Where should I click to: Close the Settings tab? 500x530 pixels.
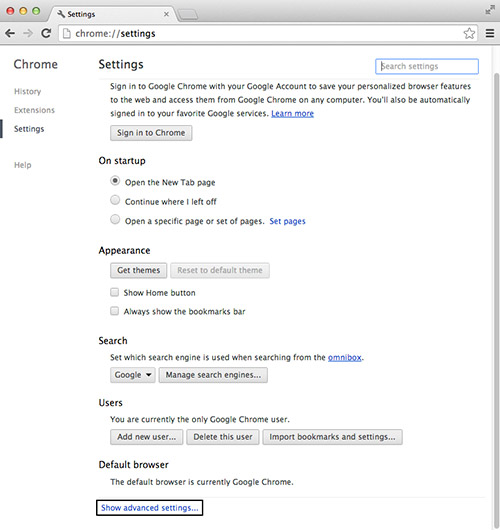[x=166, y=14]
